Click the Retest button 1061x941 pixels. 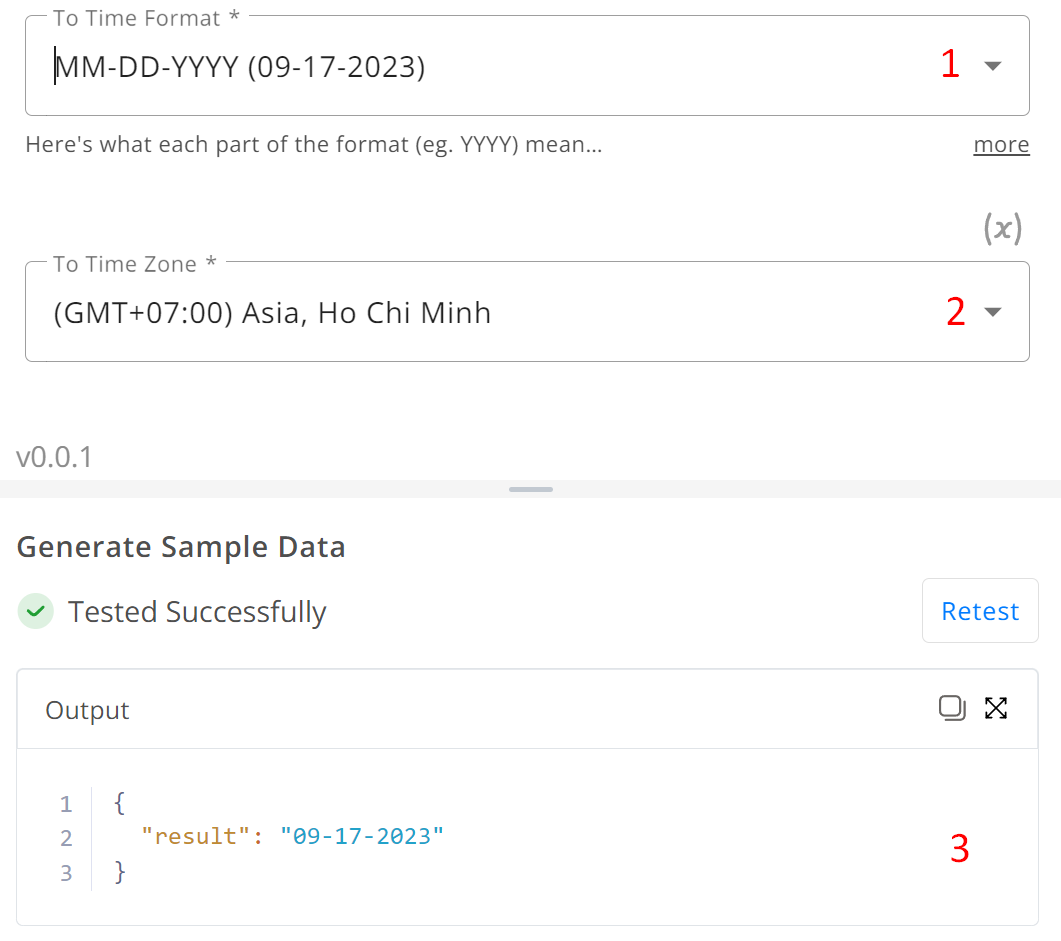pyautogui.click(x=980, y=611)
